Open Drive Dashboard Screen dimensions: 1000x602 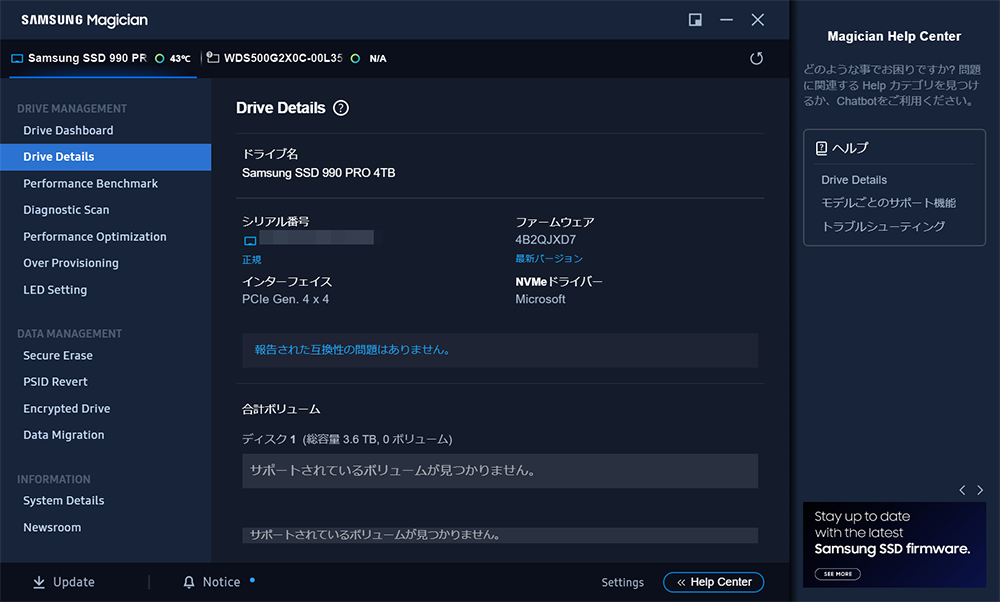tap(68, 130)
